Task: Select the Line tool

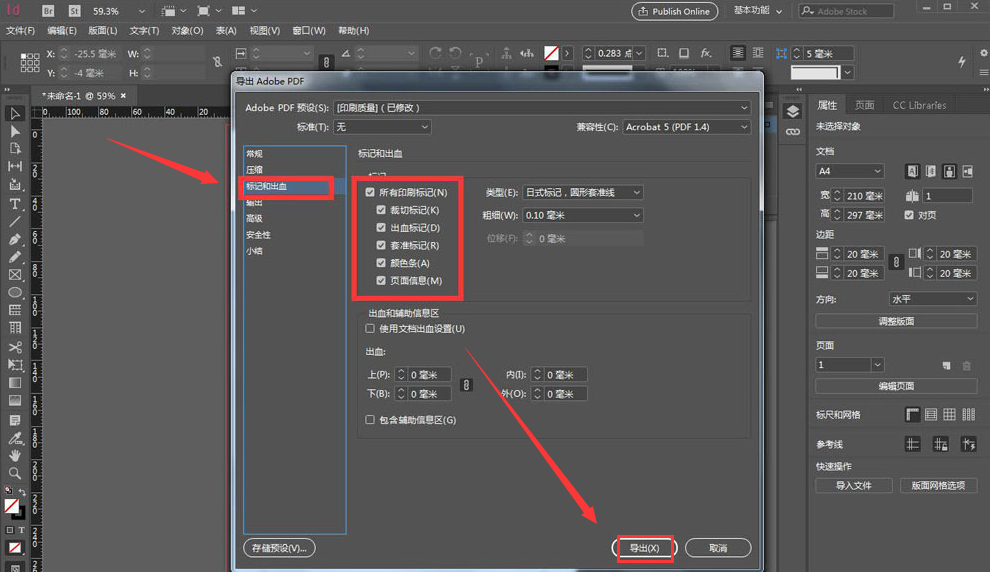Action: [x=15, y=222]
